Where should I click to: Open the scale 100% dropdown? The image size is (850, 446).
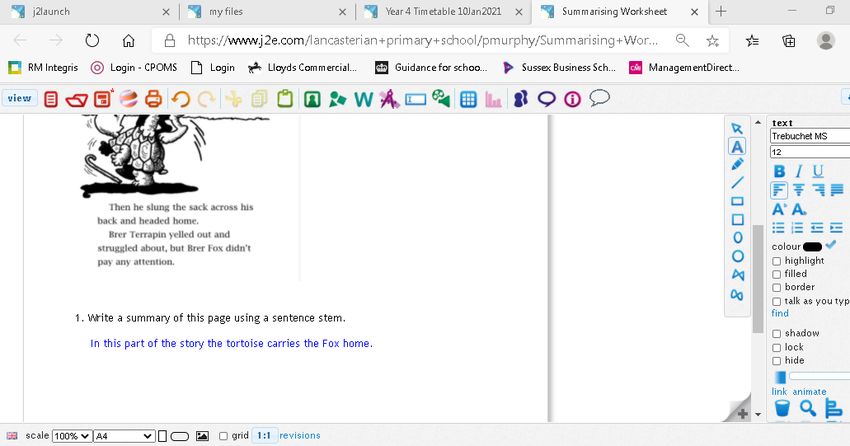pyautogui.click(x=72, y=436)
